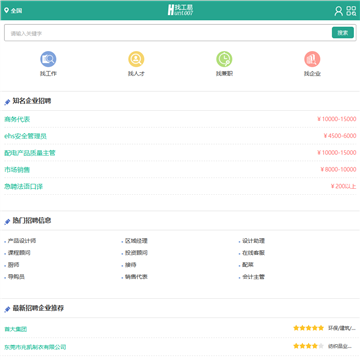Select the 找人才 label
Screen dimensions: 360x360
(136, 73)
